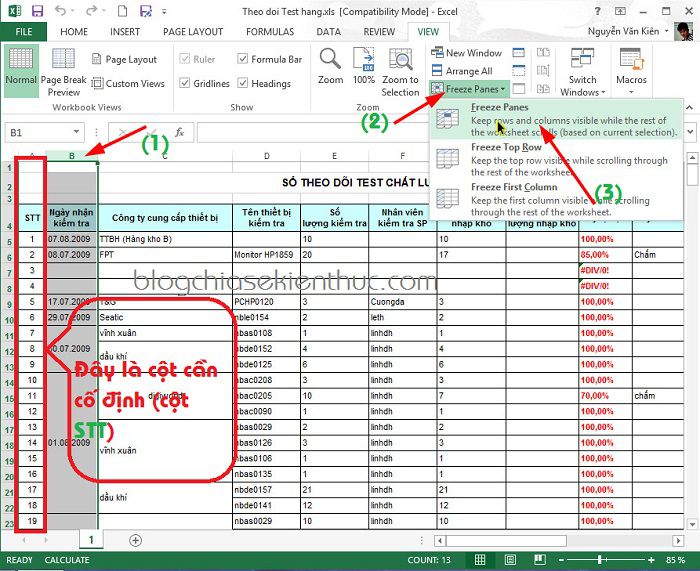Expand the formula bar chevron
This screenshot has height=571, width=700.
690,132
